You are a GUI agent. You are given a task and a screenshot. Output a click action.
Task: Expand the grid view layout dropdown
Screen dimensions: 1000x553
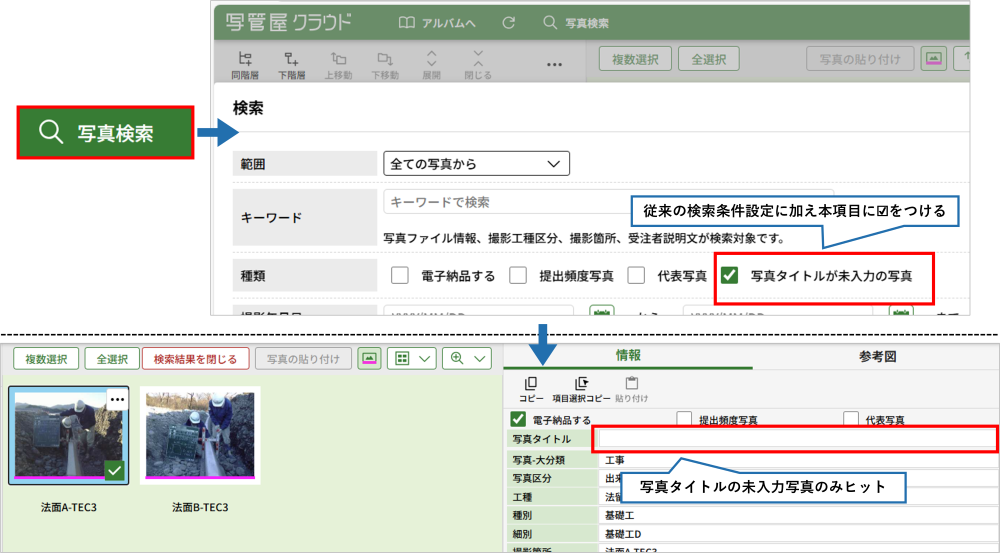click(x=411, y=359)
